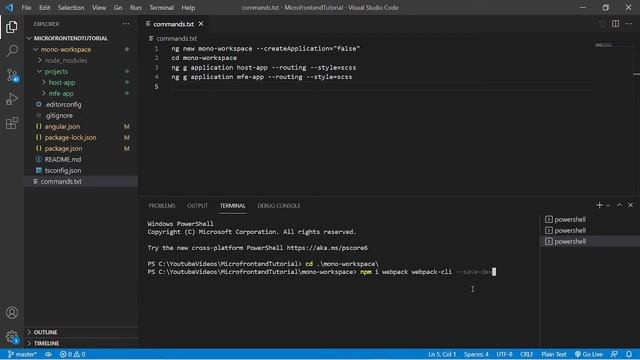The height and width of the screenshot is (360, 640).
Task: Close the terminal panel
Action: (x=630, y=205)
